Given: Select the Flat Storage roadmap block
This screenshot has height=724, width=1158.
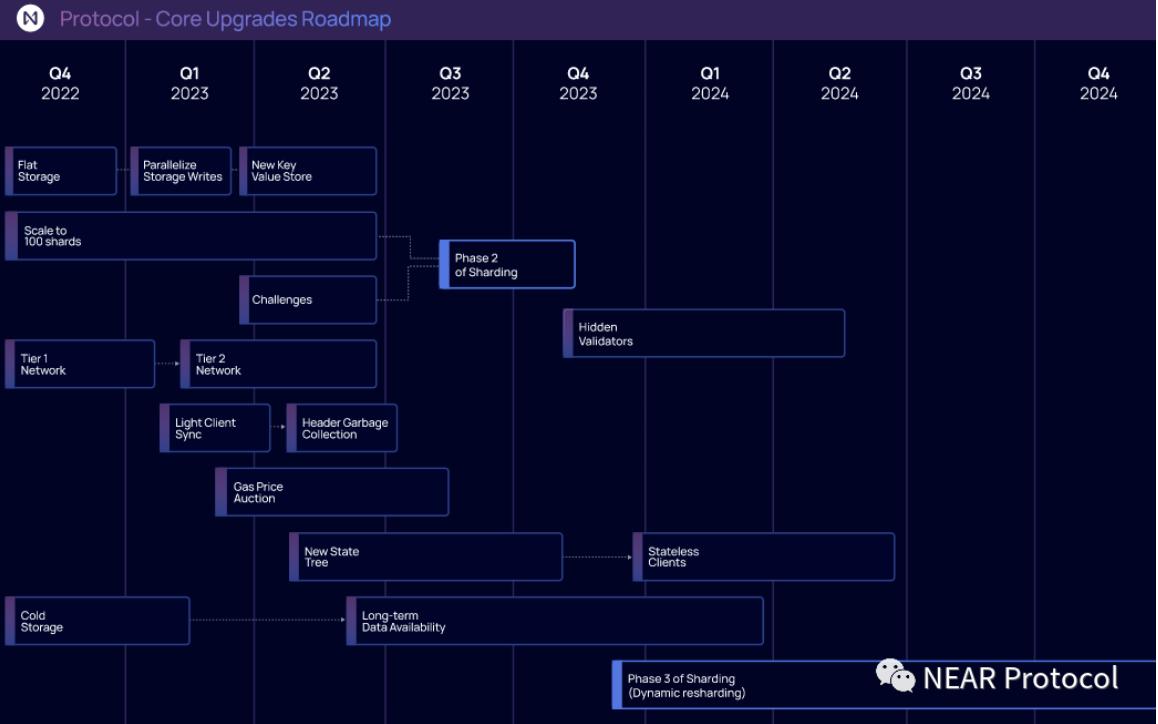Looking at the screenshot, I should (61, 171).
